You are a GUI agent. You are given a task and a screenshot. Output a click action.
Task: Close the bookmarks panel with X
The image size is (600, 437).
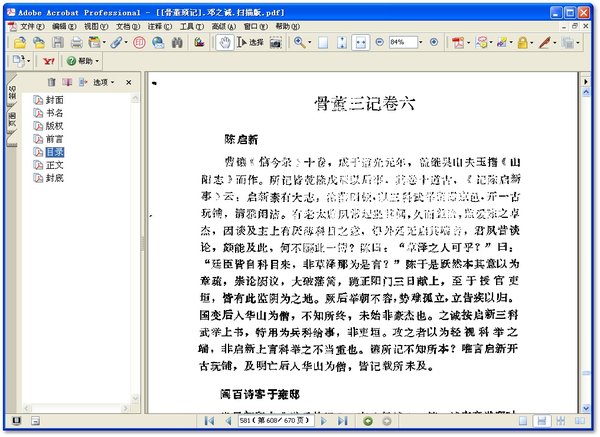click(x=129, y=82)
